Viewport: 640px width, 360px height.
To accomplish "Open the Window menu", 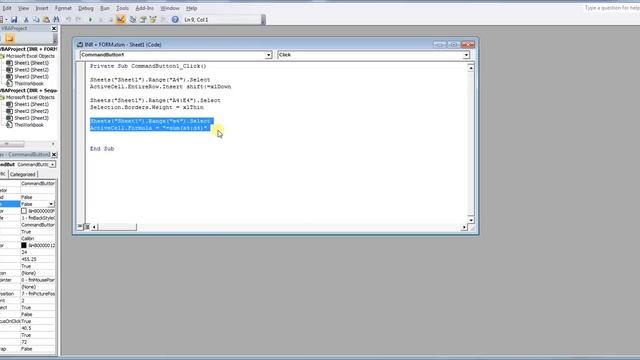I will click(x=170, y=8).
